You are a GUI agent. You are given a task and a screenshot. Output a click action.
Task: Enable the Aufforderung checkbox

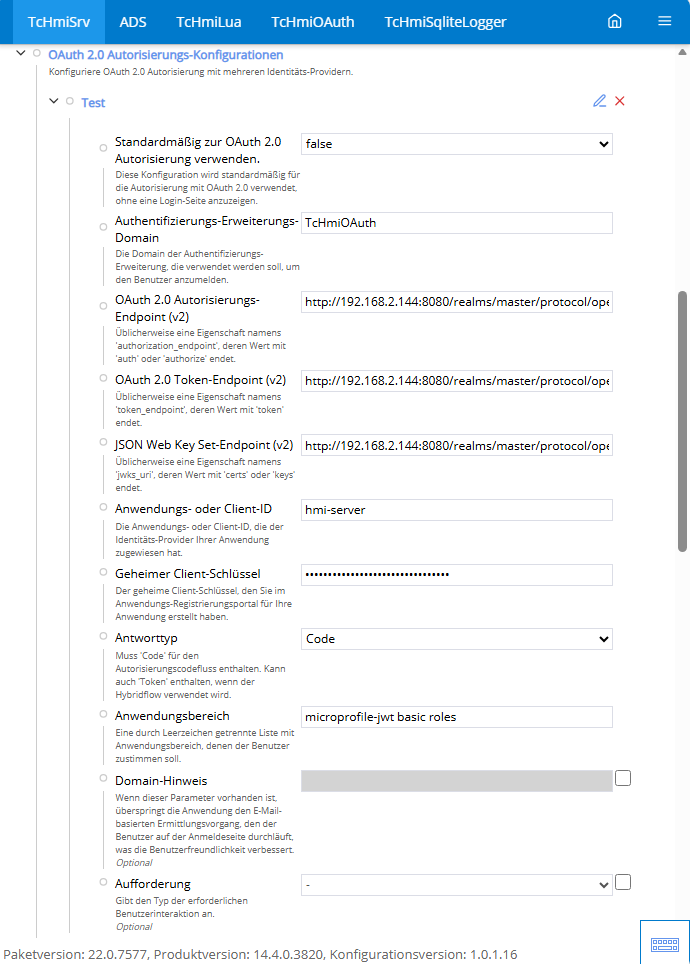623,882
